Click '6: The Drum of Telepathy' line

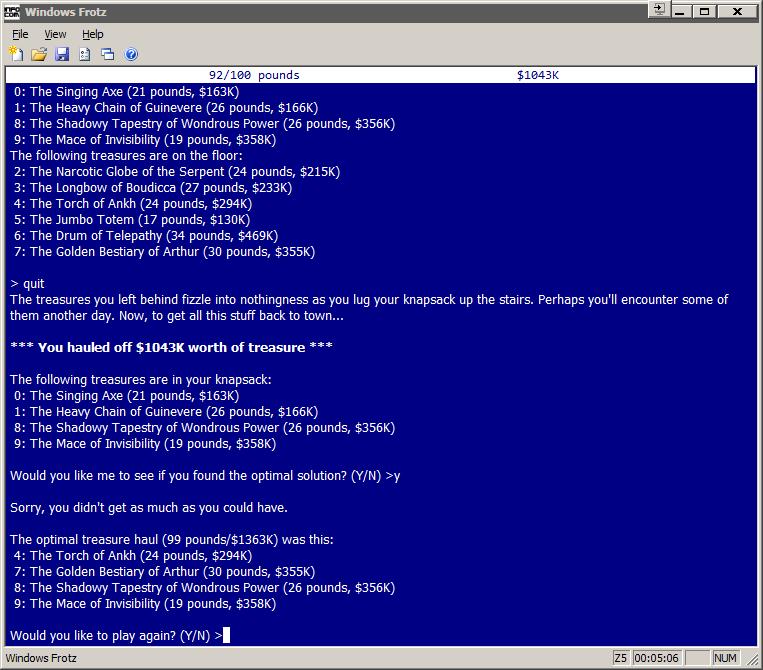[146, 236]
